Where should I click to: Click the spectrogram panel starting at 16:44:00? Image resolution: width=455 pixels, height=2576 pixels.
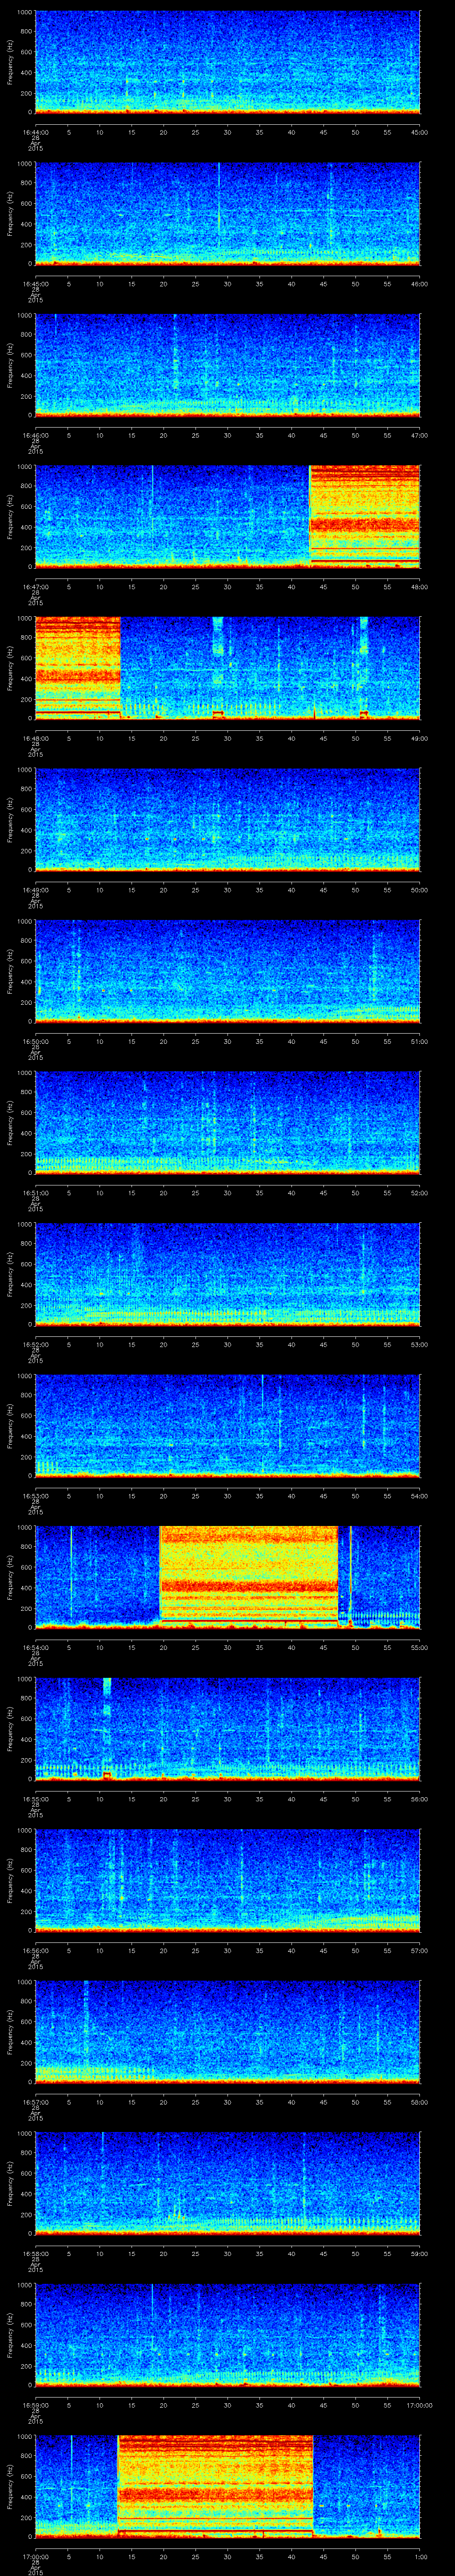[228, 62]
